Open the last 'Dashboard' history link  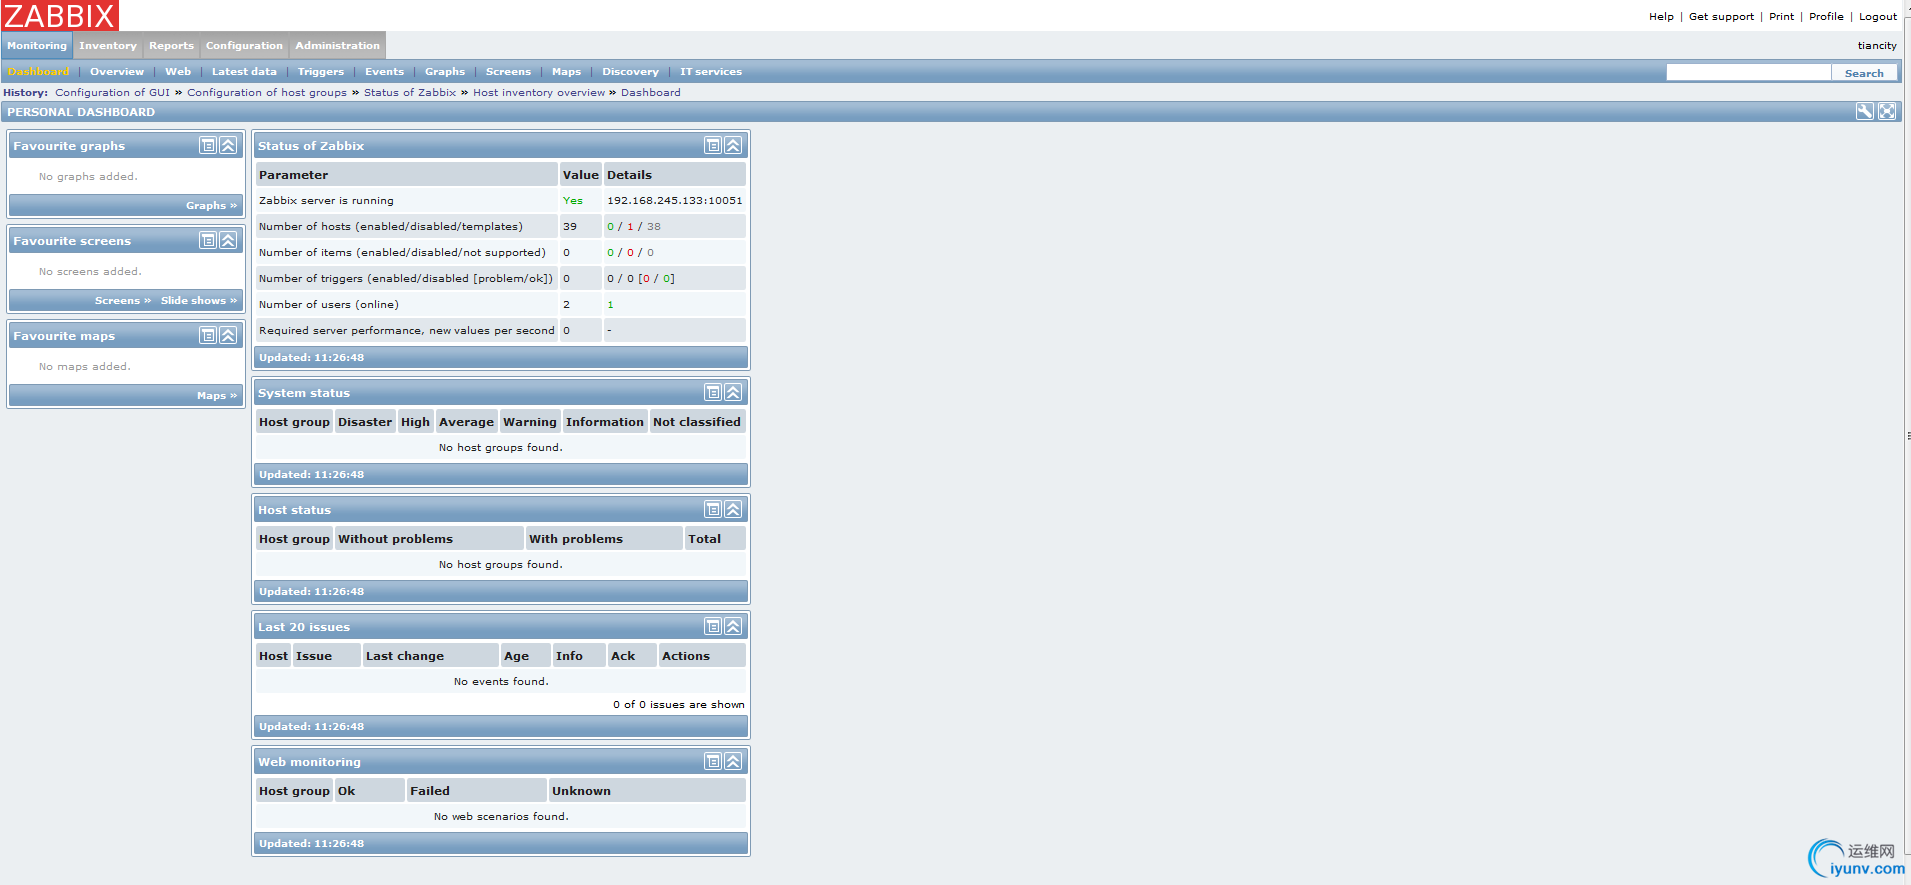pos(651,93)
